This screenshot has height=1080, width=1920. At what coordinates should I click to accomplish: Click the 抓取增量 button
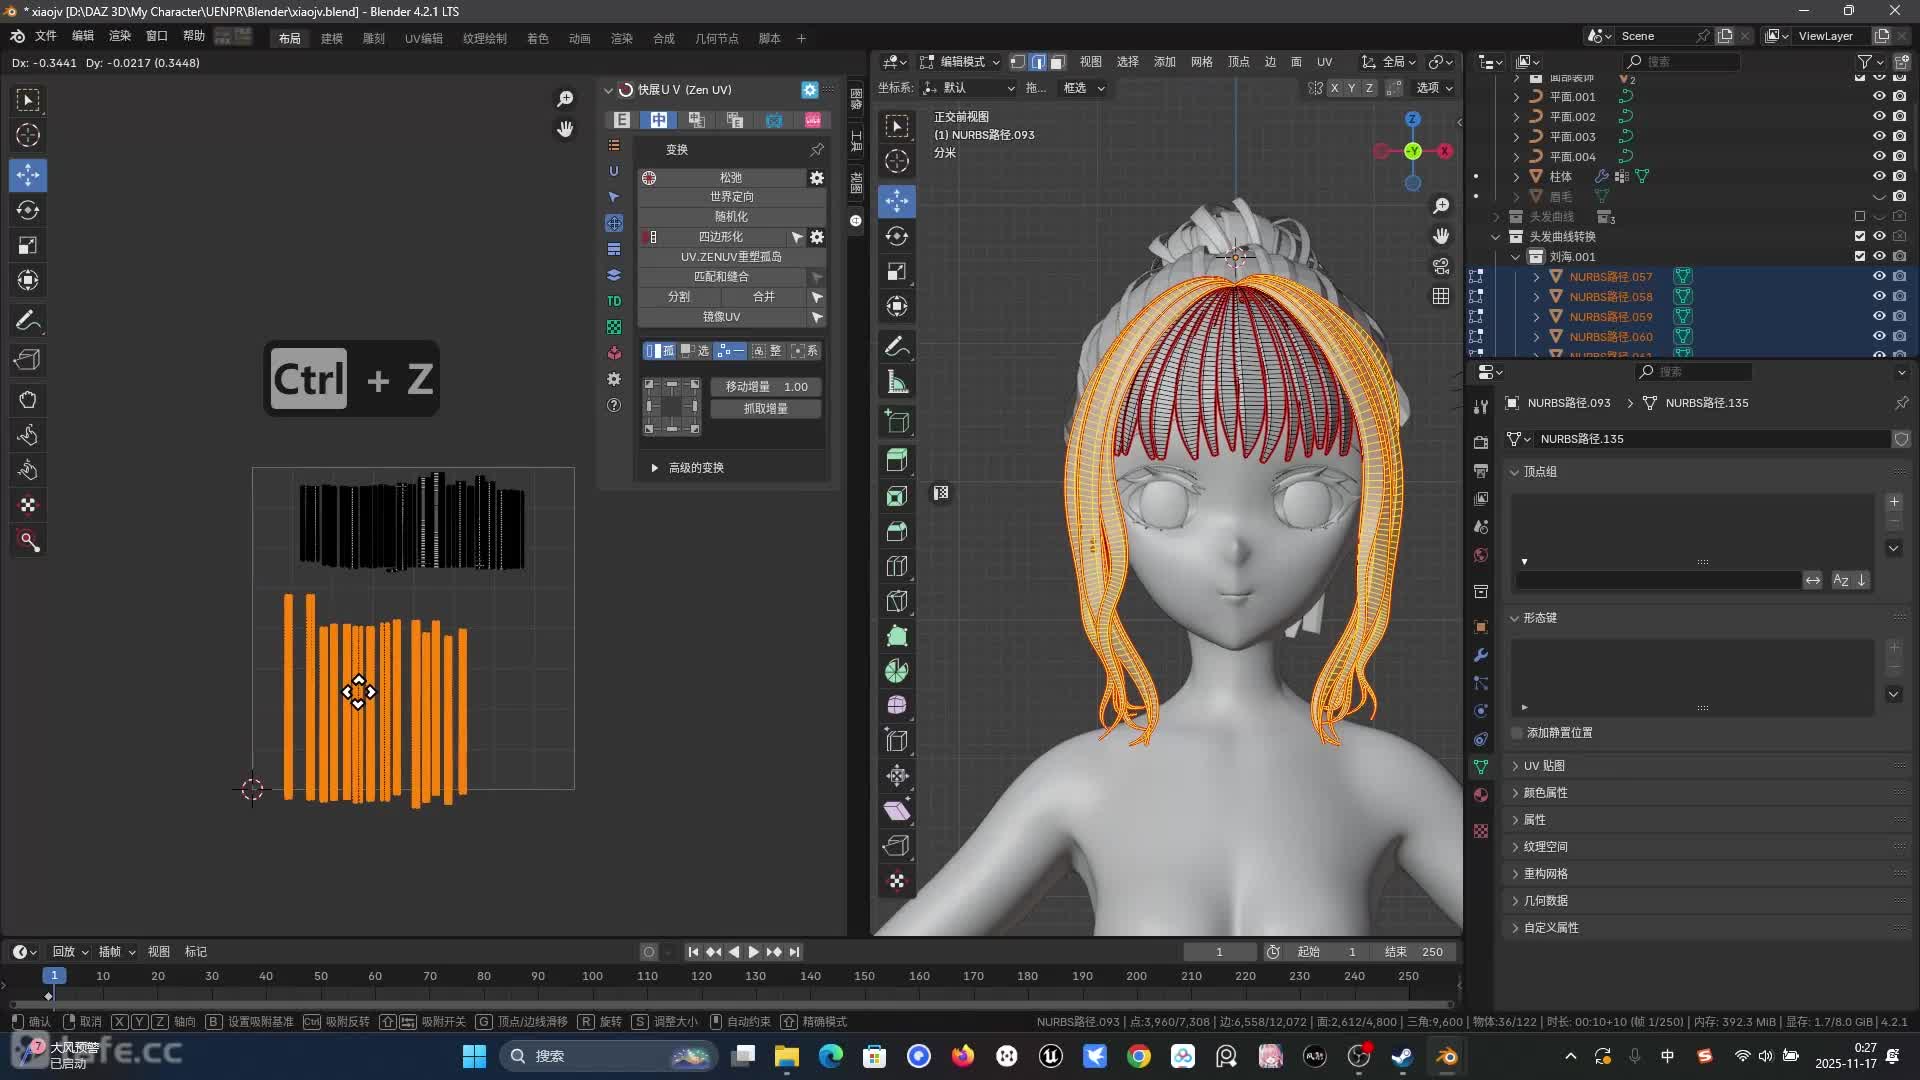(765, 409)
